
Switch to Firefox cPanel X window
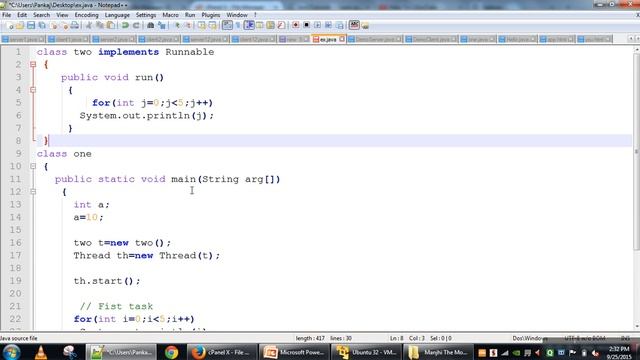click(x=222, y=352)
